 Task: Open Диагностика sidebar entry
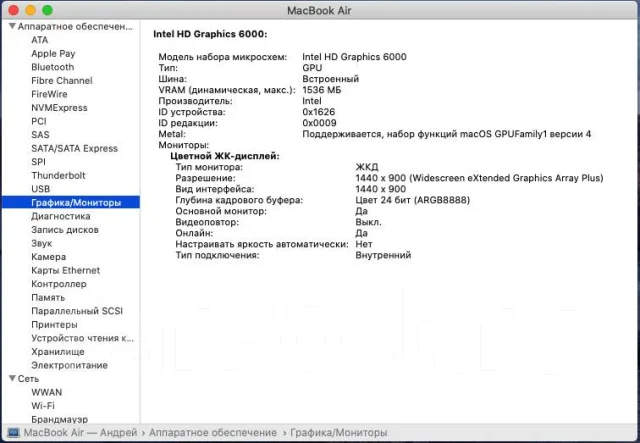(61, 216)
